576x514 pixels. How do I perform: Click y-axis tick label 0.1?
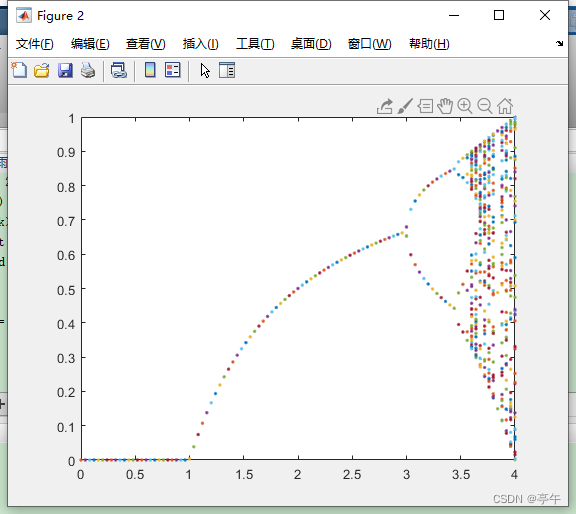point(66,427)
